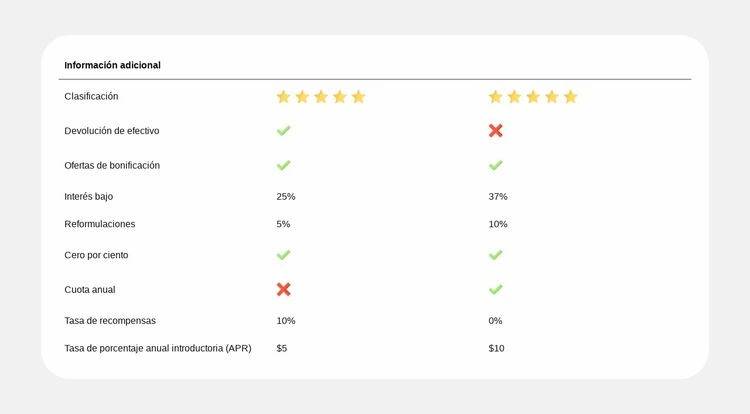Click the Reformulaciones row label
The image size is (750, 414).
click(x=99, y=224)
